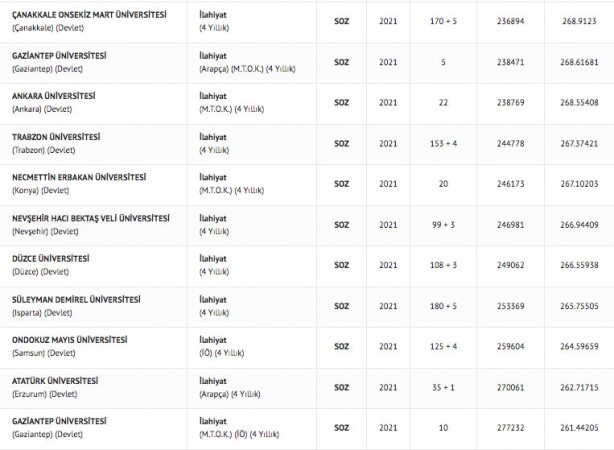The image size is (614, 450).
Task: Click the score 266.55938 in Düzce row
Action: 579,265
